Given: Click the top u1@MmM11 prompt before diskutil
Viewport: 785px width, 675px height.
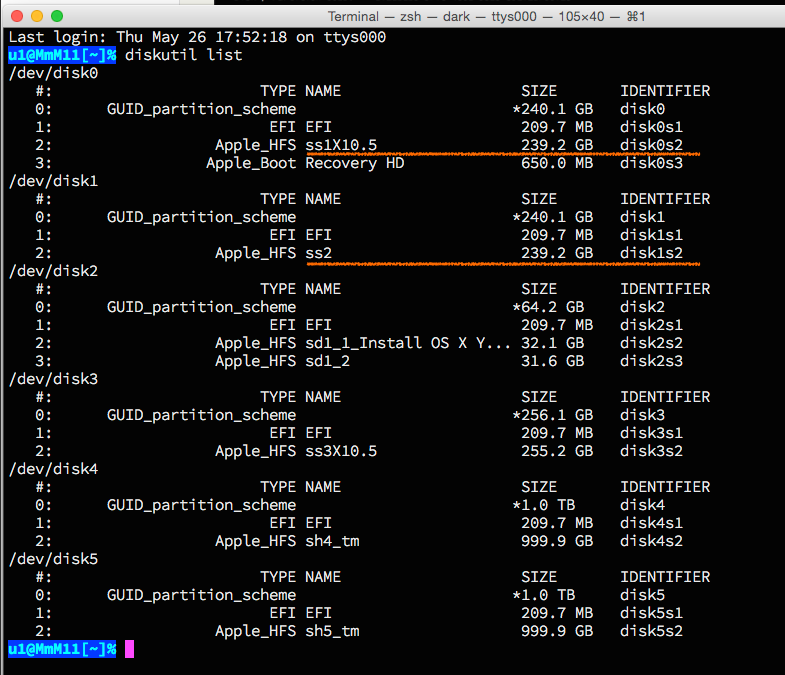Looking at the screenshot, I should (x=62, y=55).
